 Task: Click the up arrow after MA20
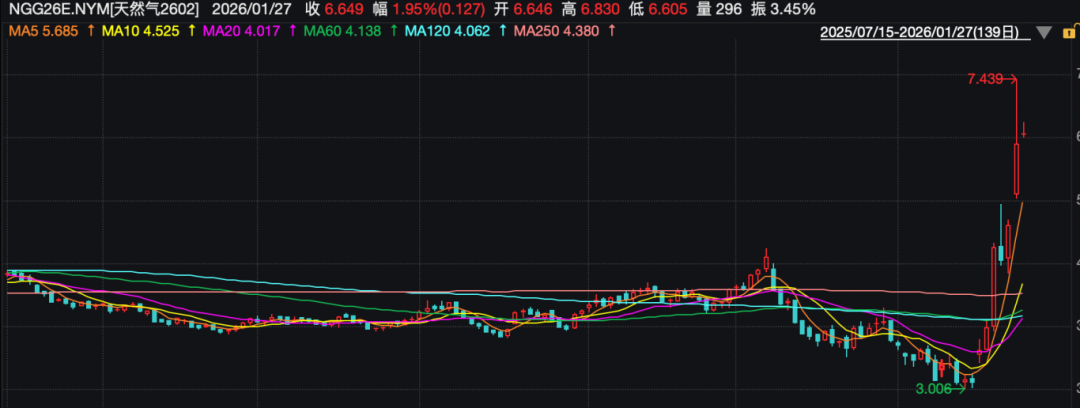(x=290, y=32)
